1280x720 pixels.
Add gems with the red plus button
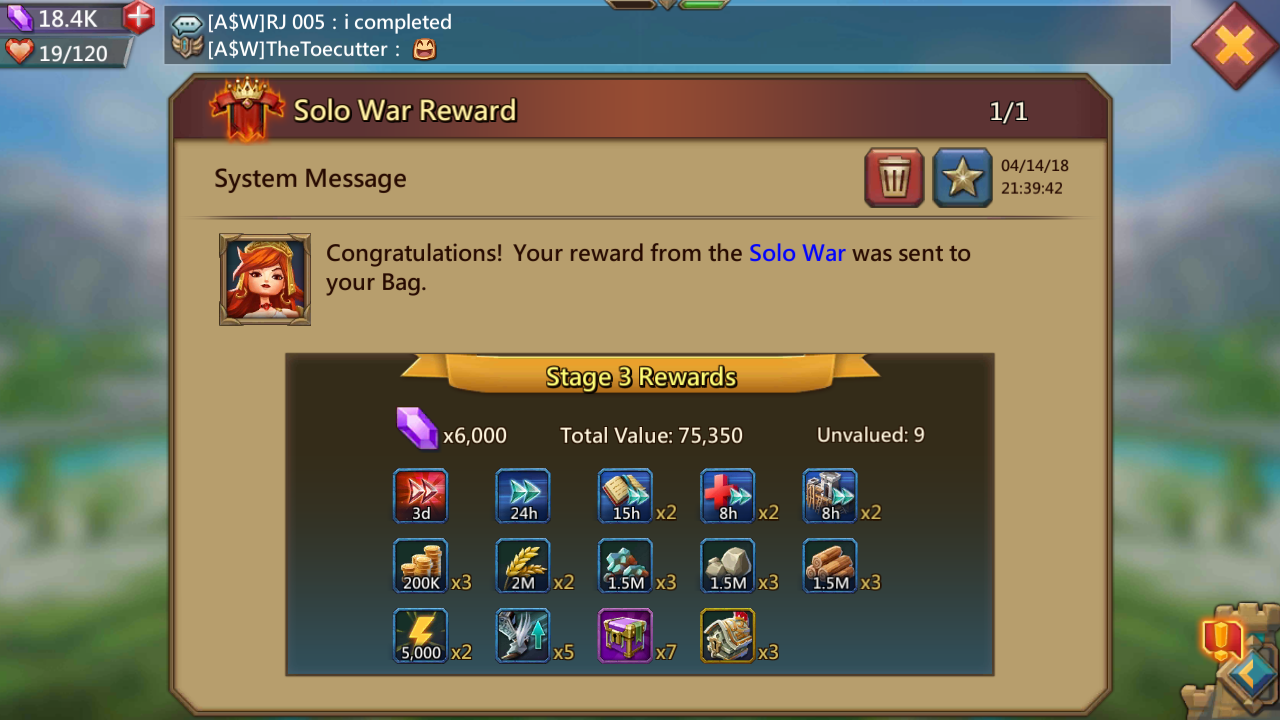pos(139,16)
